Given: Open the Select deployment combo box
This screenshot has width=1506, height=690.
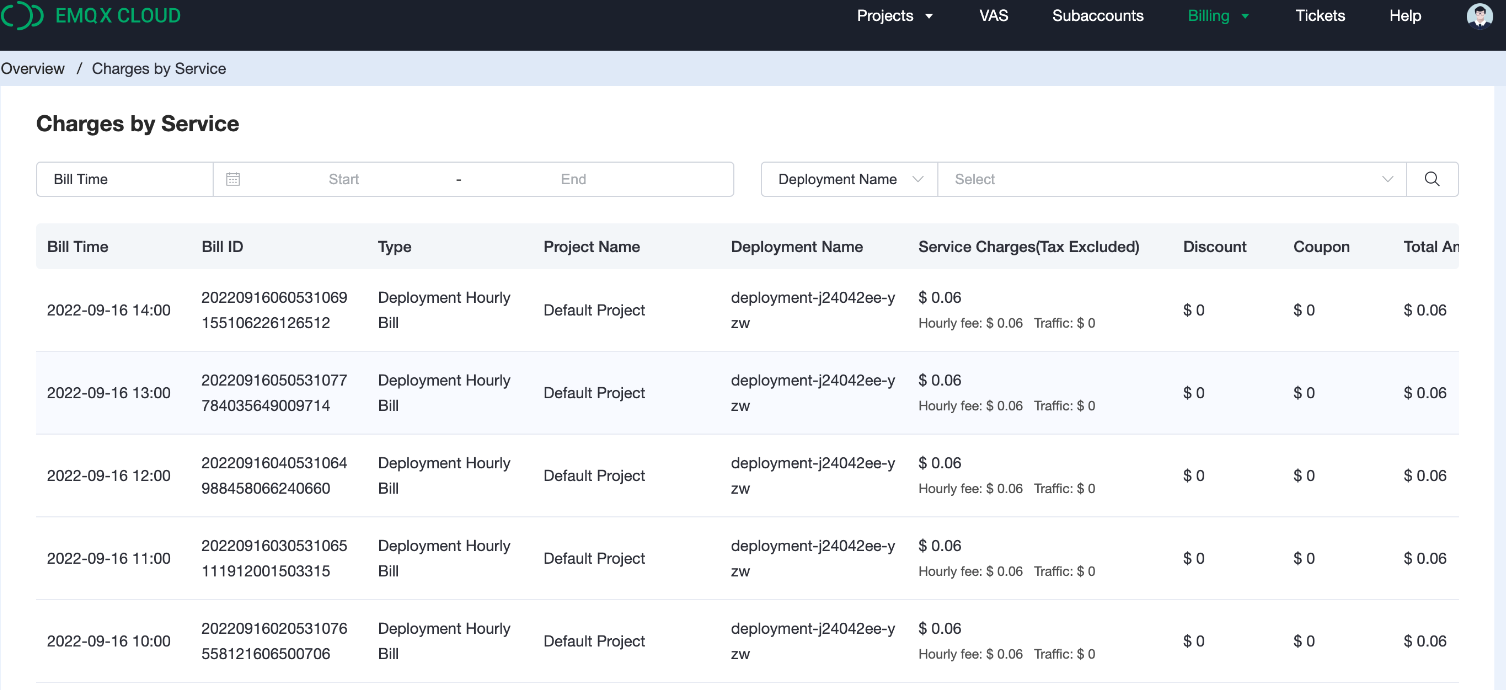Looking at the screenshot, I should point(1171,179).
